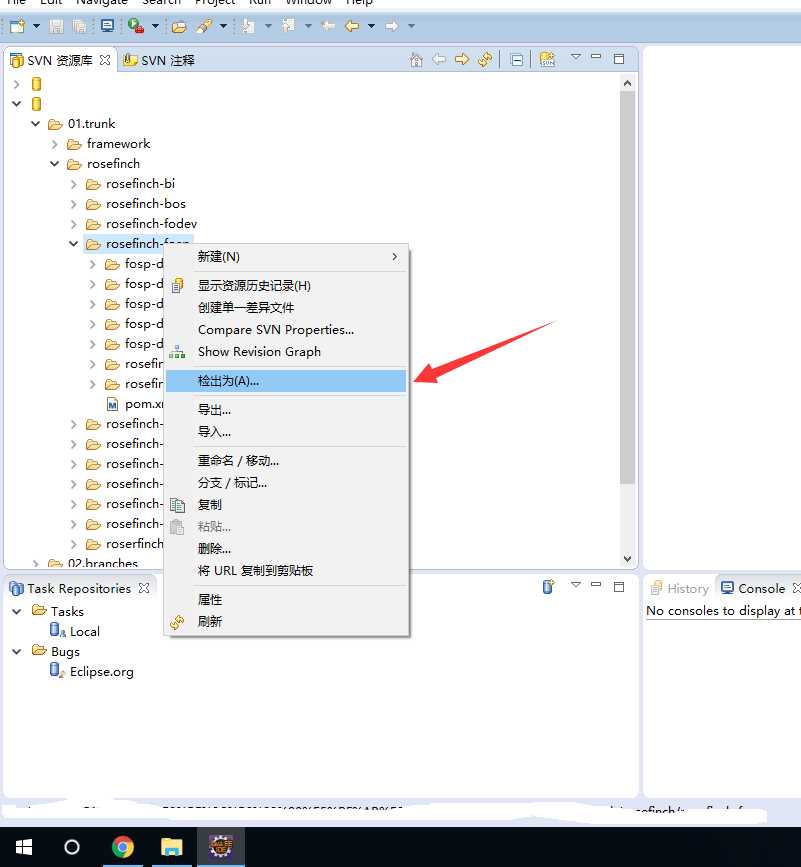The image size is (801, 867).
Task: Choose 导入... menu entry
Action: pyautogui.click(x=286, y=432)
